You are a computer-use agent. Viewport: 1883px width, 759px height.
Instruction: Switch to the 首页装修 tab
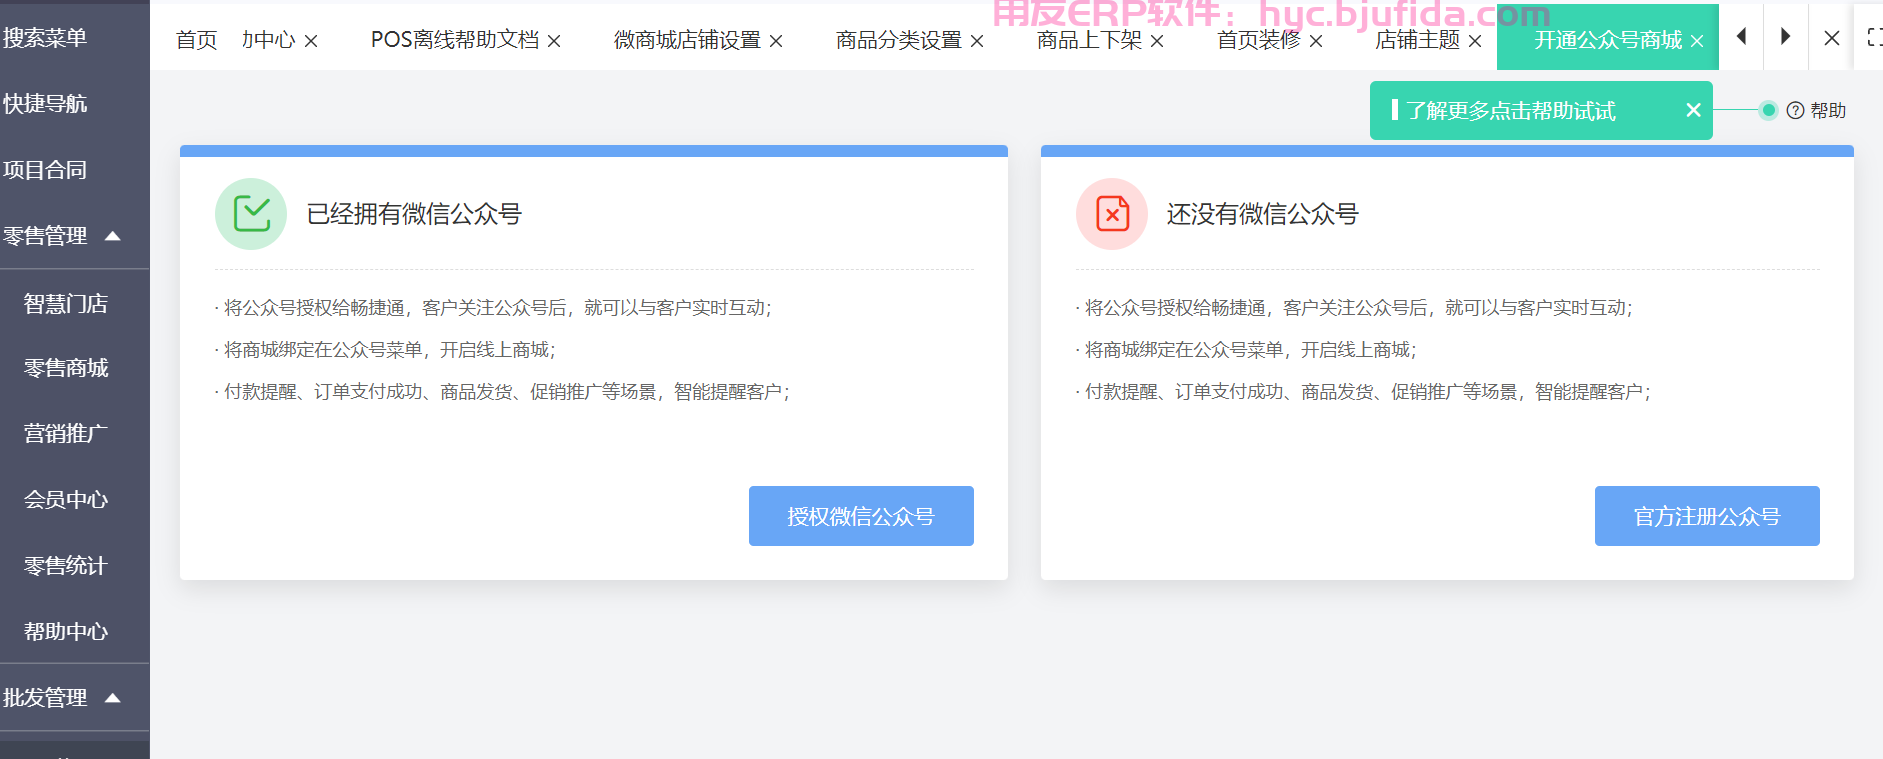point(1258,40)
